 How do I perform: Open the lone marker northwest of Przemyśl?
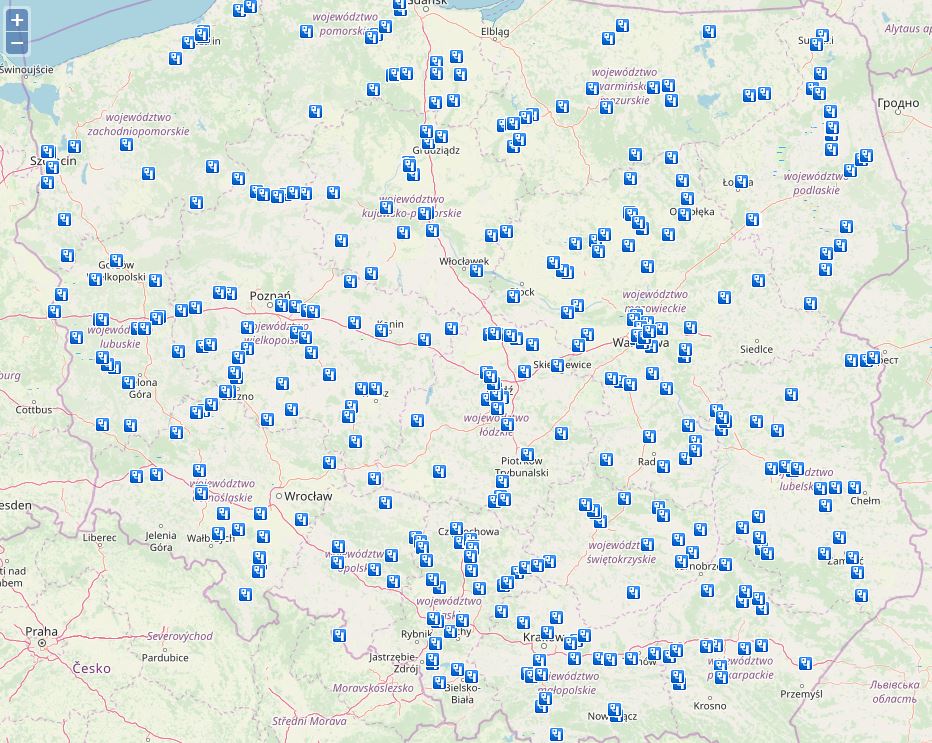[805, 663]
